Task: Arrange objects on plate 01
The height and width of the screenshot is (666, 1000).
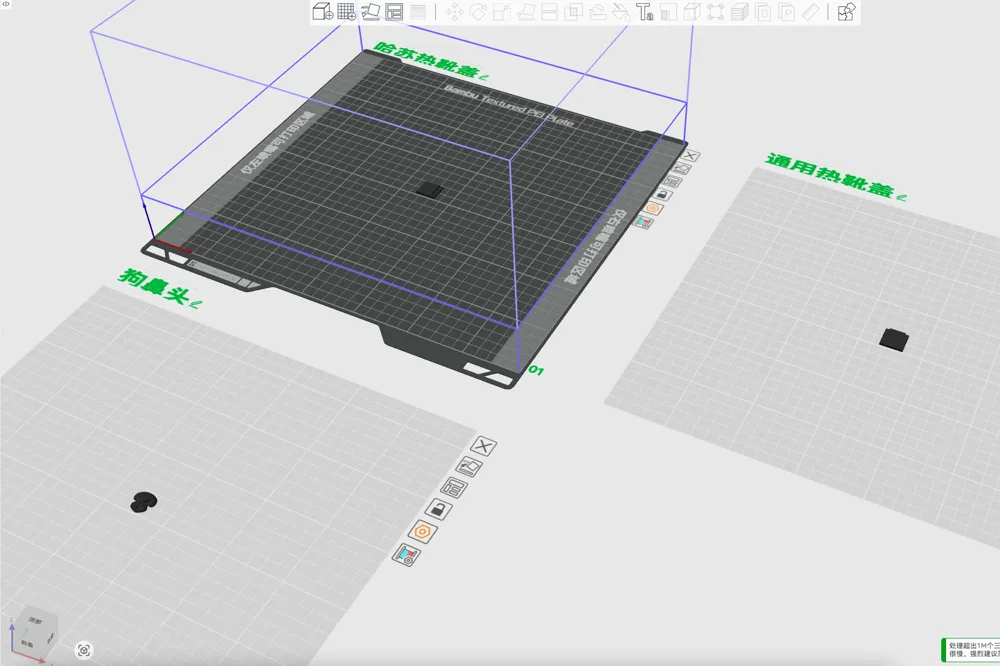Action: (672, 182)
